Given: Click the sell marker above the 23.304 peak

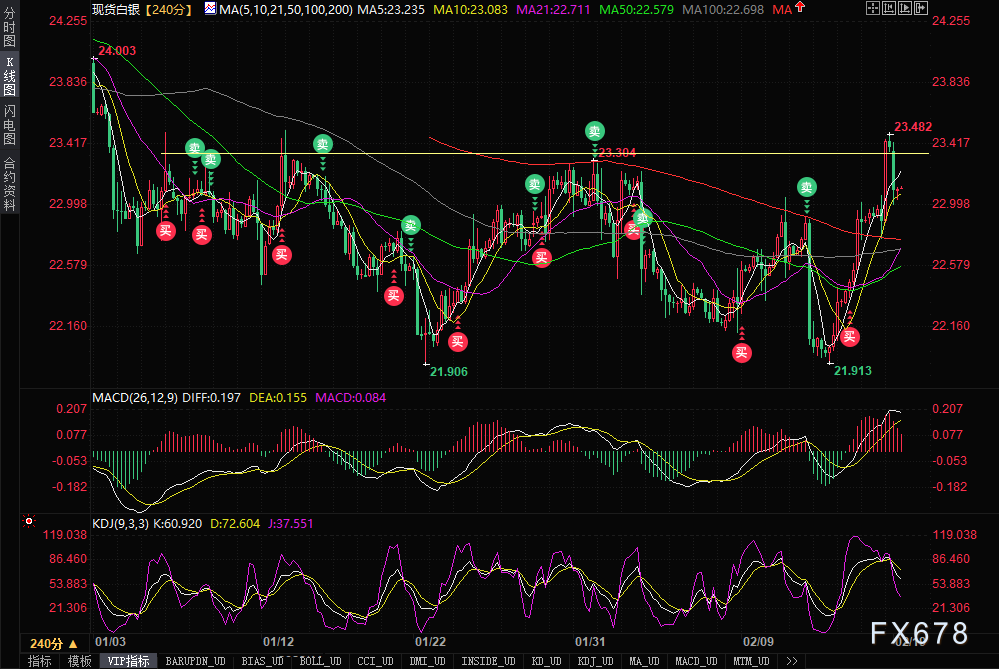Looking at the screenshot, I should coord(595,131).
